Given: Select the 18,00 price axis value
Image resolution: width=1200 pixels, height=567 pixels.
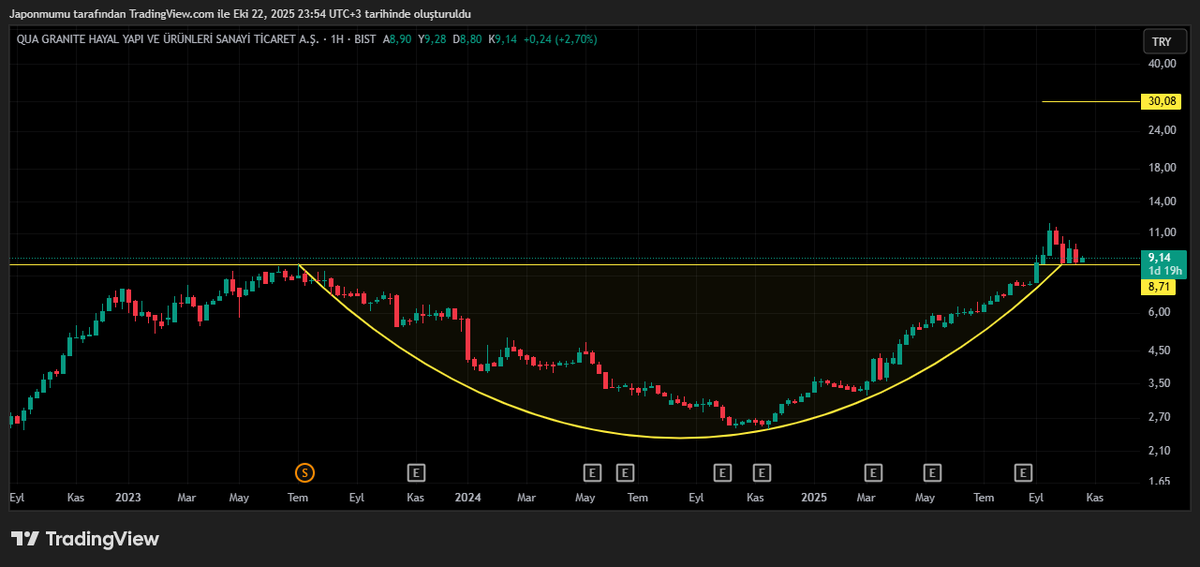Looking at the screenshot, I should click(x=1162, y=167).
